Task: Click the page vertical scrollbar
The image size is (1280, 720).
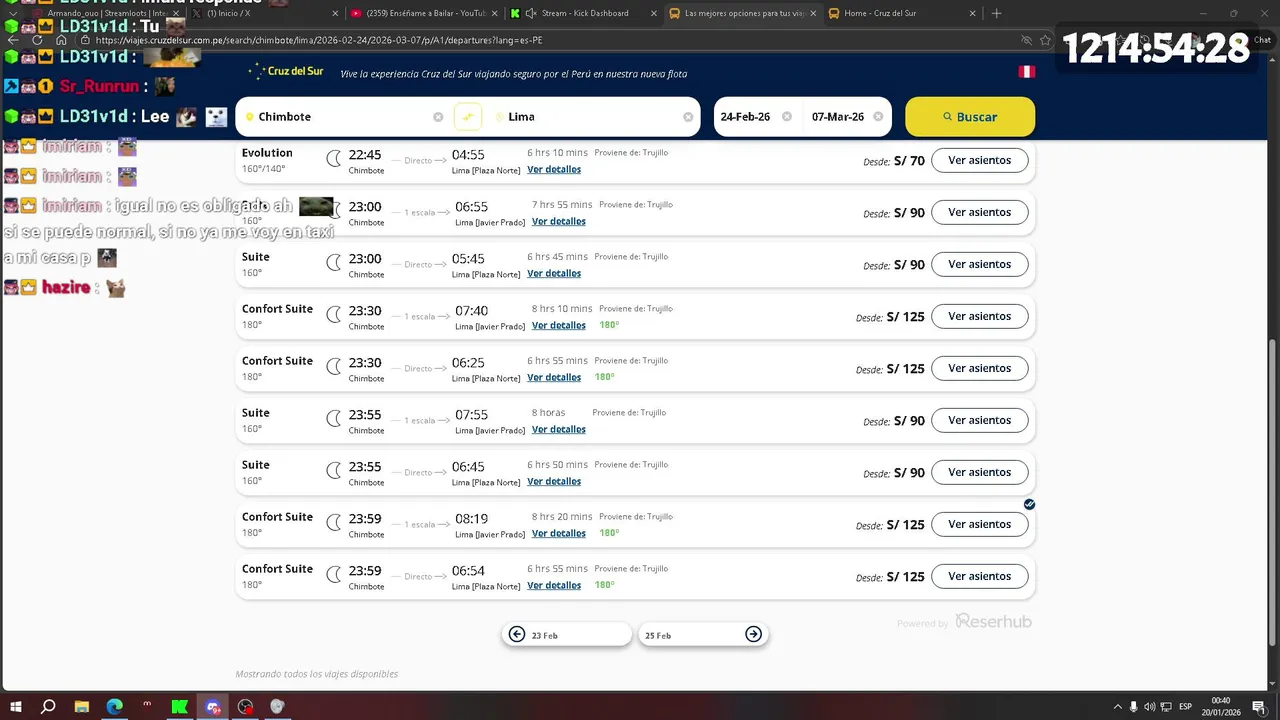Action: coord(1273,490)
